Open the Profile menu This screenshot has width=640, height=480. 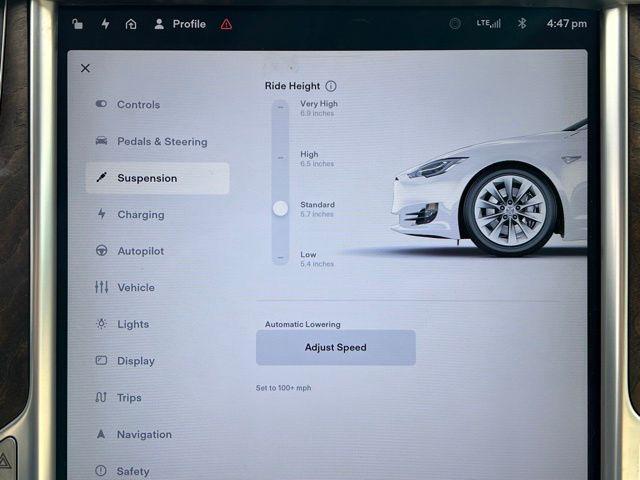180,24
